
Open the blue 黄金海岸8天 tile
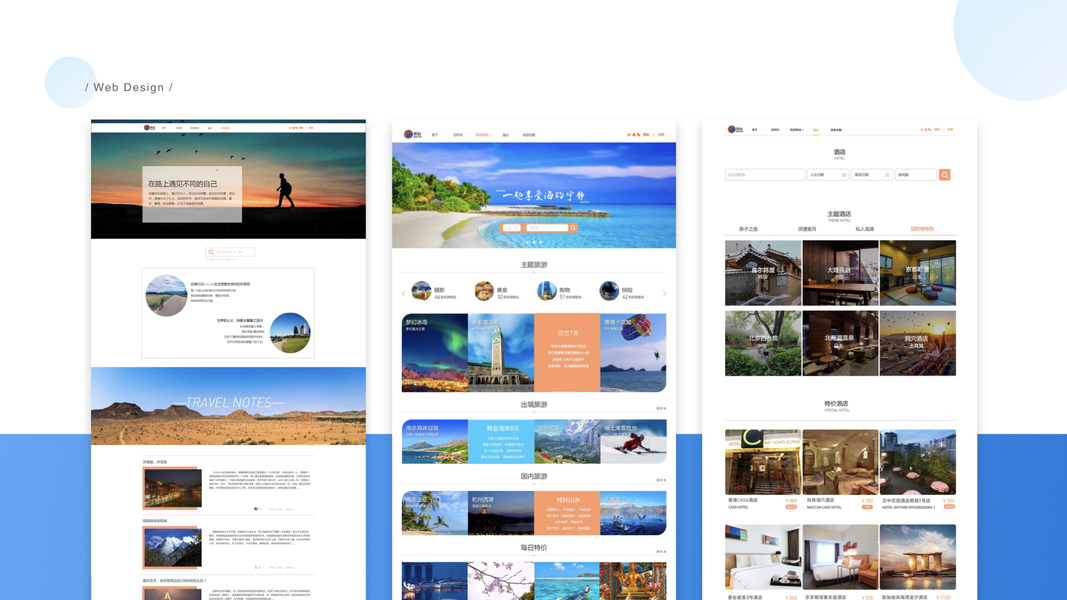tap(501, 441)
